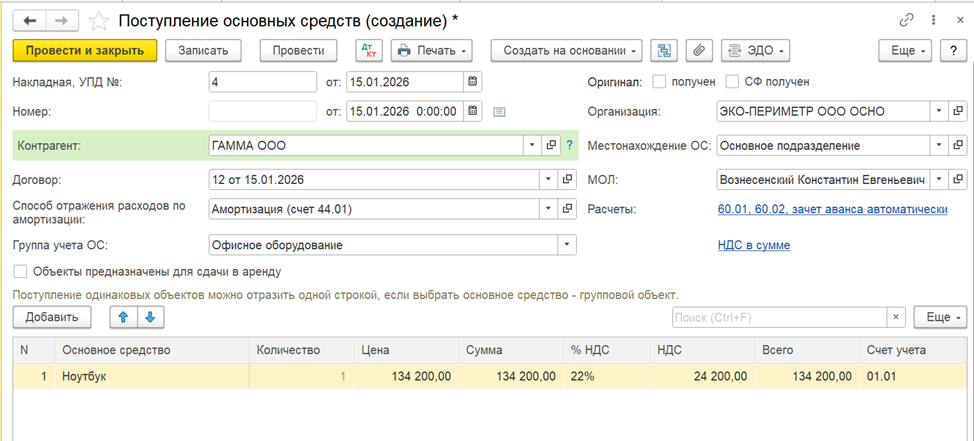Go forward with the right arrow button
The height and width of the screenshot is (441, 974).
tap(61, 20)
